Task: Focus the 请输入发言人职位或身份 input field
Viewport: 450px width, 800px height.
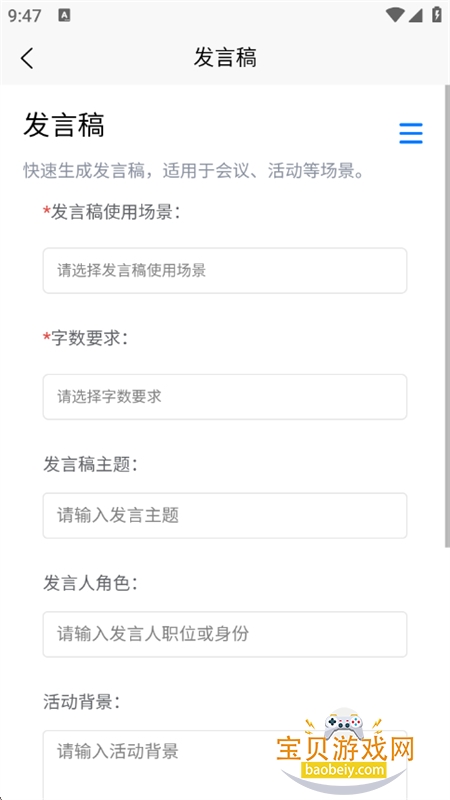Action: tap(224, 634)
